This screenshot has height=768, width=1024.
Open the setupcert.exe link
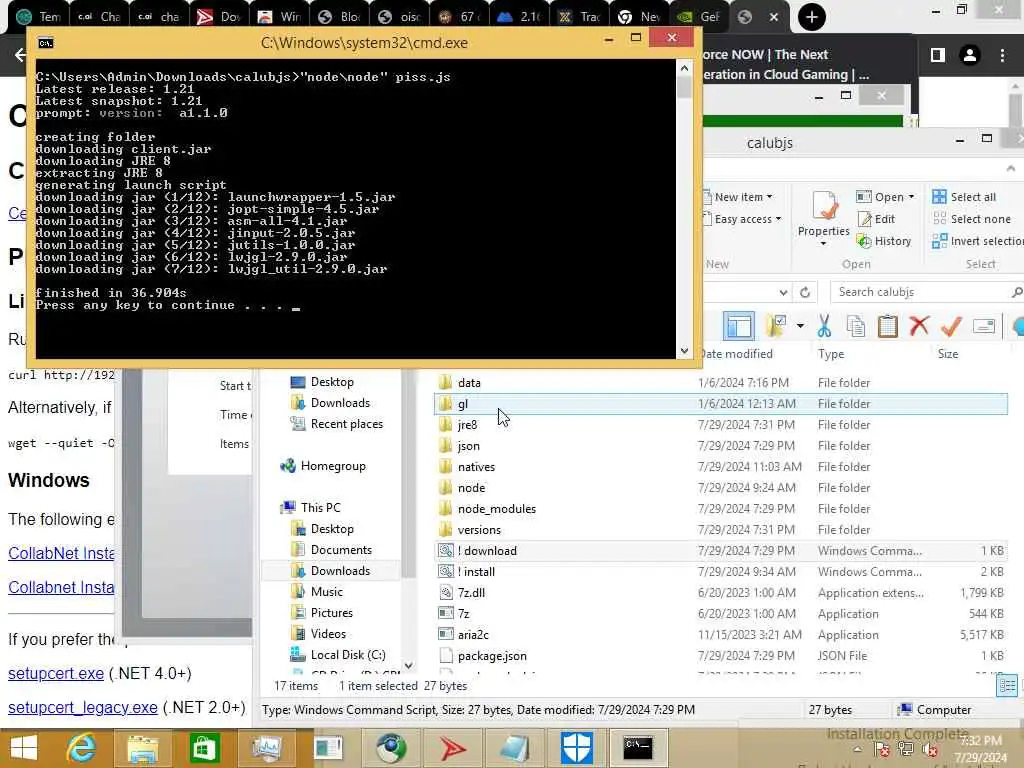coord(56,673)
